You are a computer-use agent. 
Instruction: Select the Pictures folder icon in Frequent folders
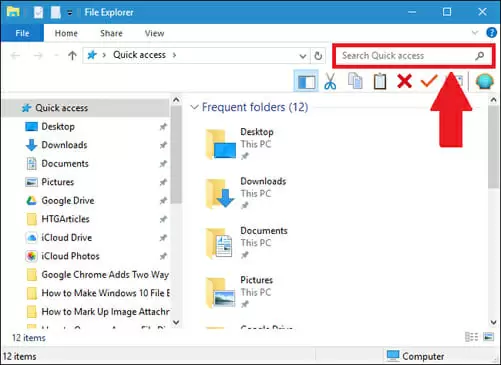[x=220, y=292]
